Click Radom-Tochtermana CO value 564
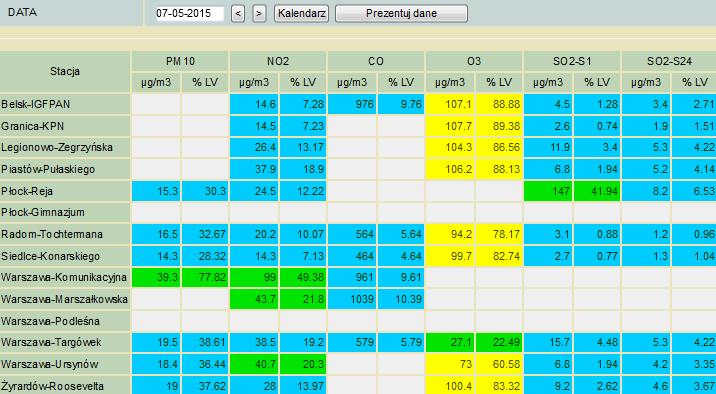The image size is (716, 394). point(352,234)
